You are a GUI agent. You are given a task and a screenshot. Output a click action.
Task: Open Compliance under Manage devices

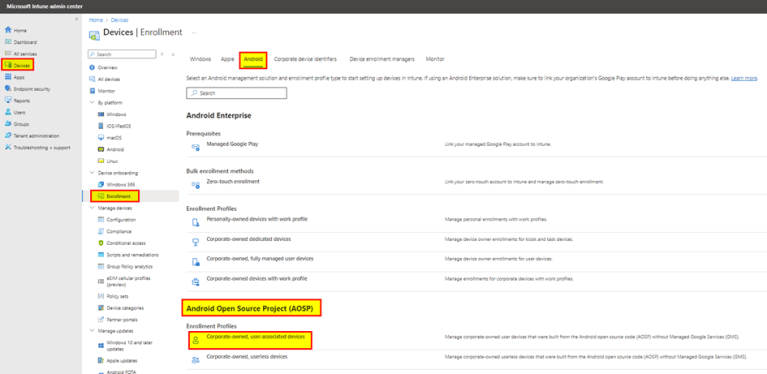[119, 231]
